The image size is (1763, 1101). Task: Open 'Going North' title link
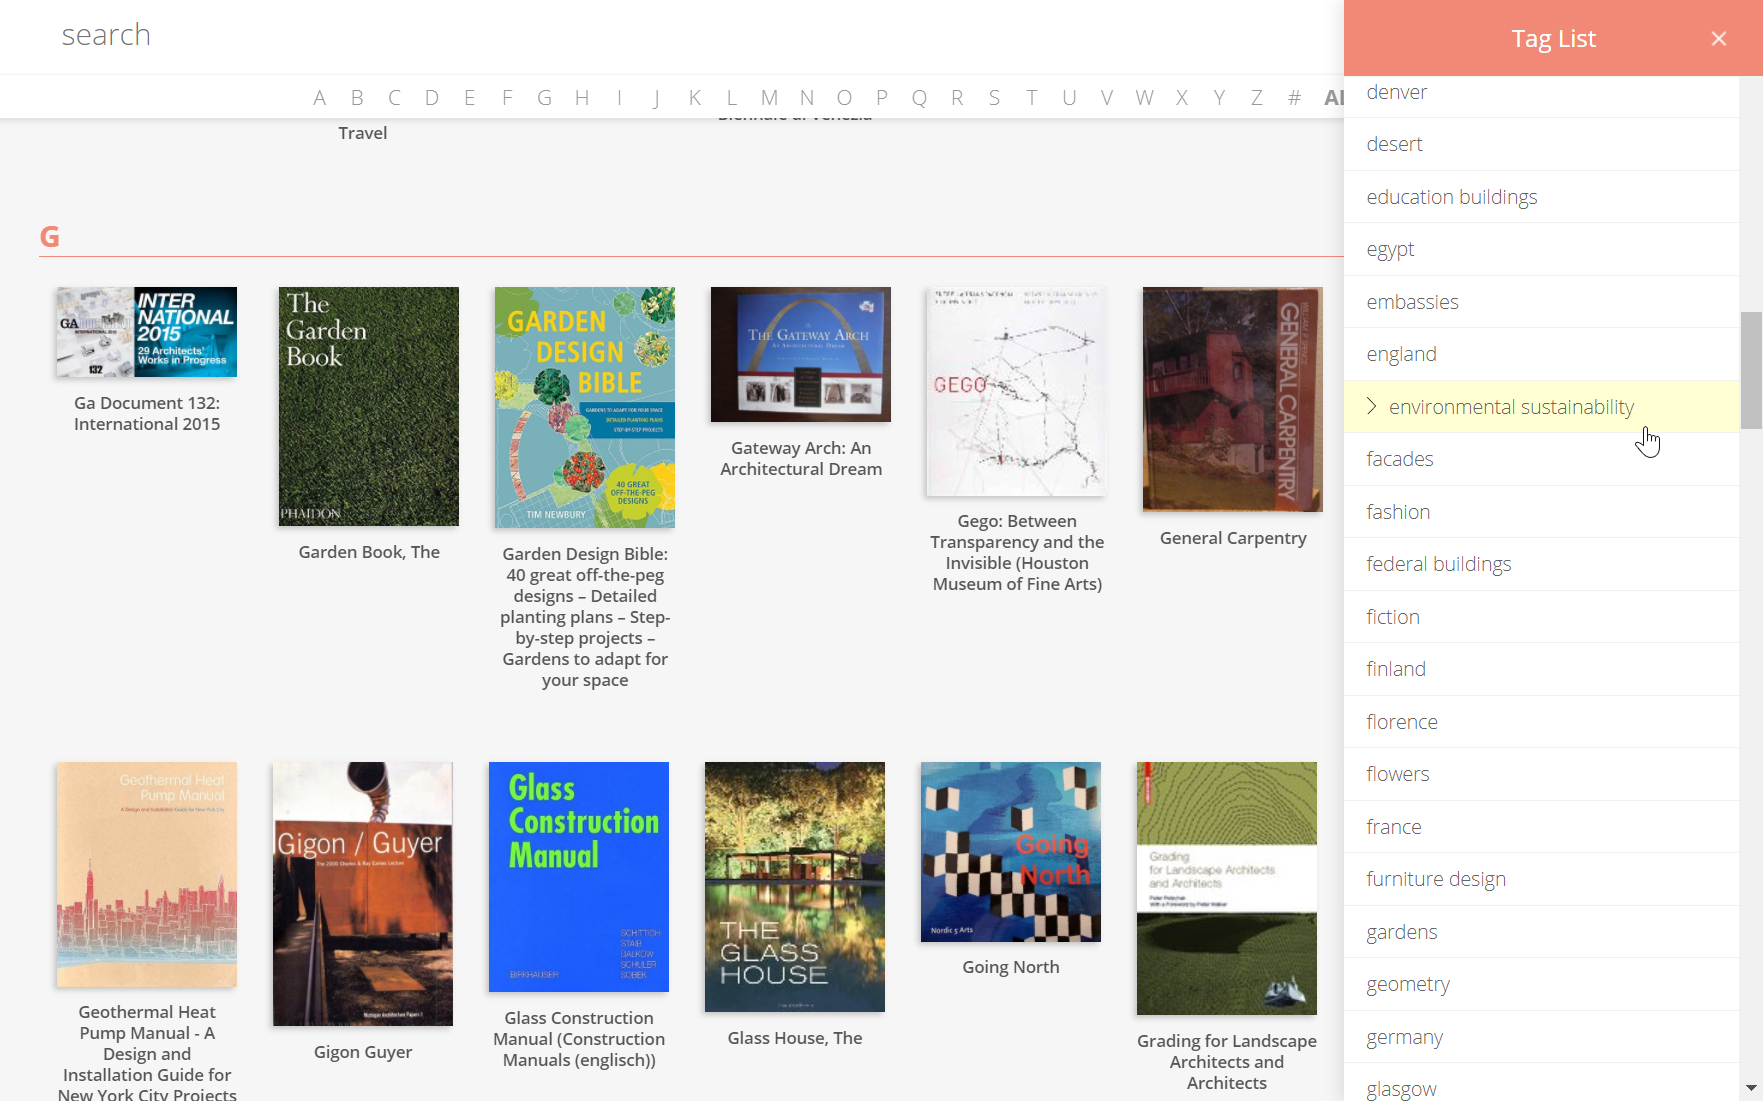(x=1011, y=967)
